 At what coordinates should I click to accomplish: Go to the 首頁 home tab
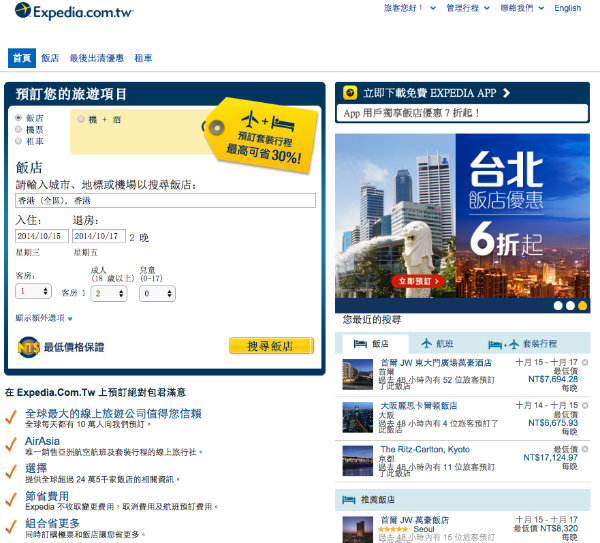point(22,58)
